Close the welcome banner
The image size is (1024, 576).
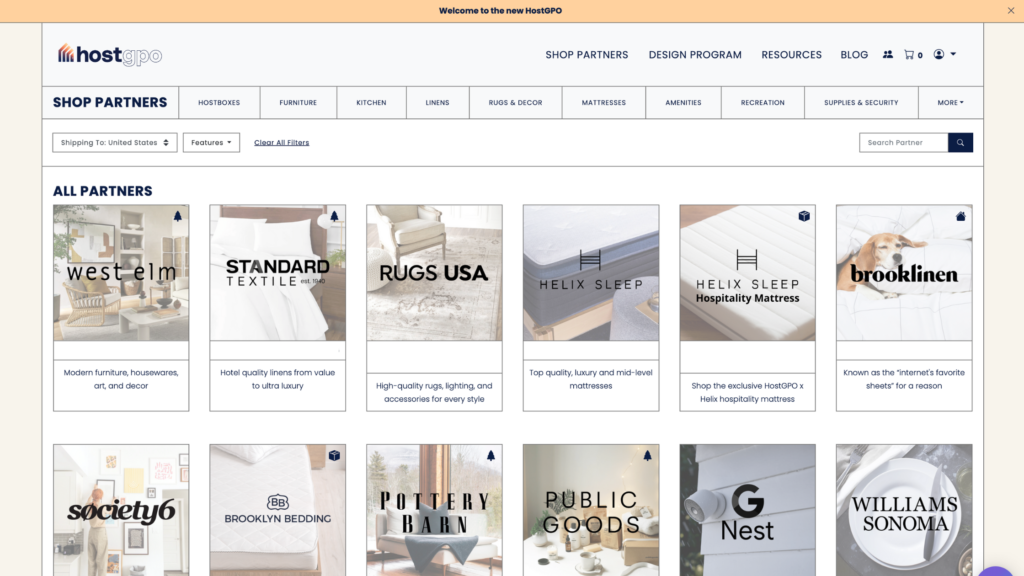point(1011,10)
